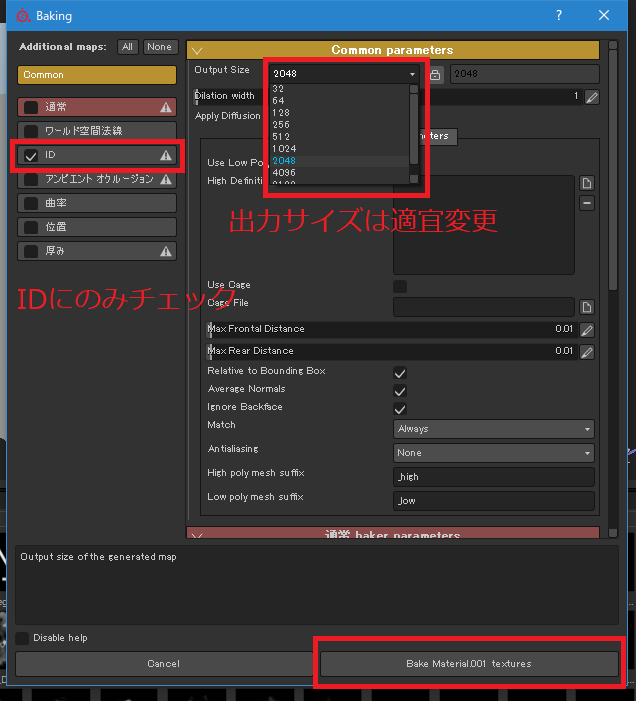Click the Substance Painter logo icon in title bar
The width and height of the screenshot is (636, 701).
click(x=22, y=16)
